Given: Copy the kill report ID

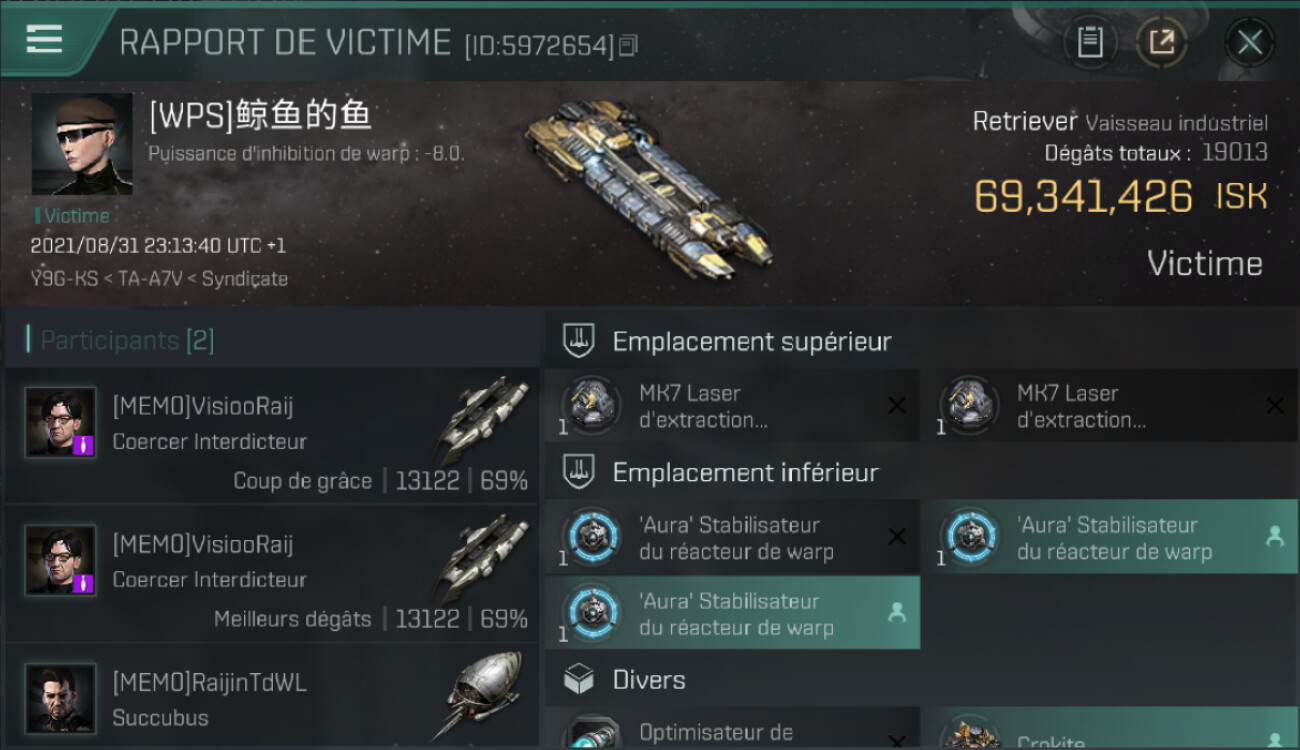Looking at the screenshot, I should click(628, 45).
